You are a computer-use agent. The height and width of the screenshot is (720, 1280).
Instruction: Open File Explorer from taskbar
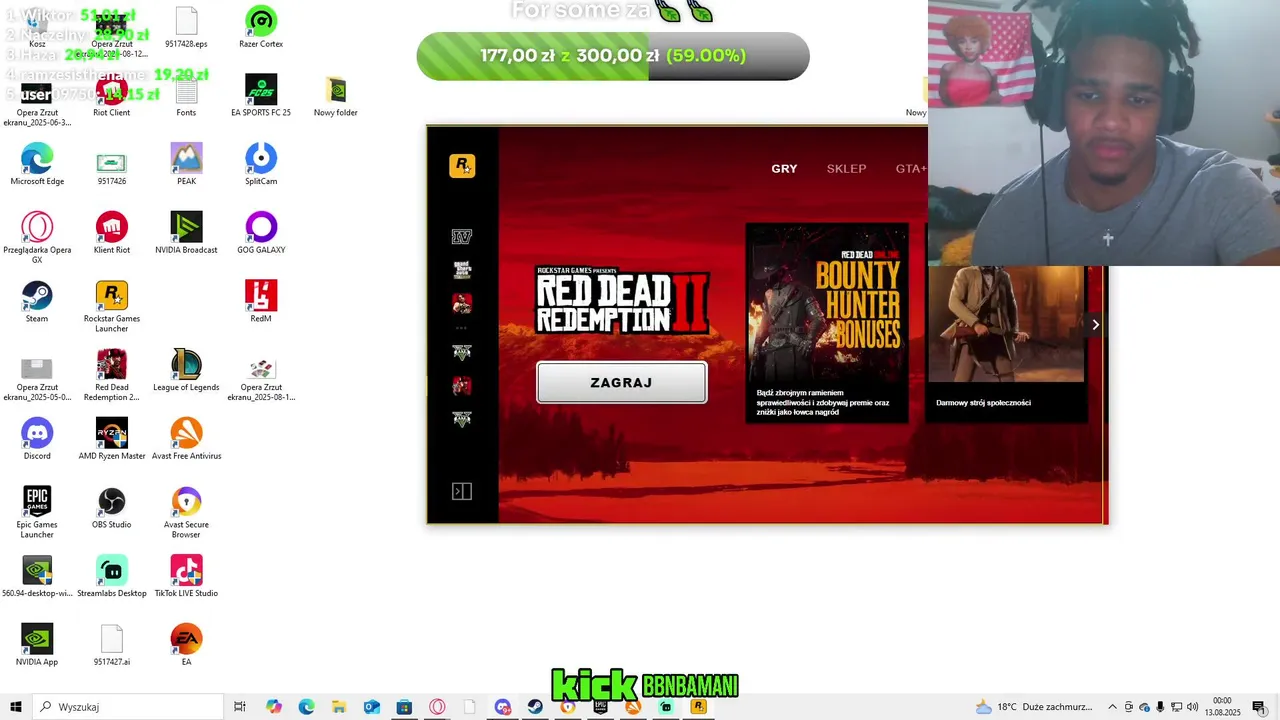coord(339,707)
